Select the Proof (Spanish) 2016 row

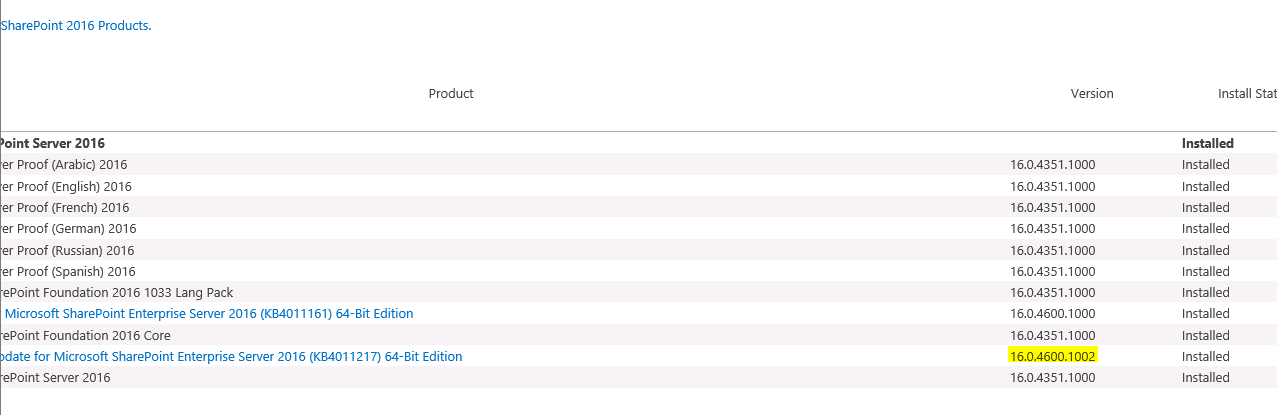click(638, 272)
